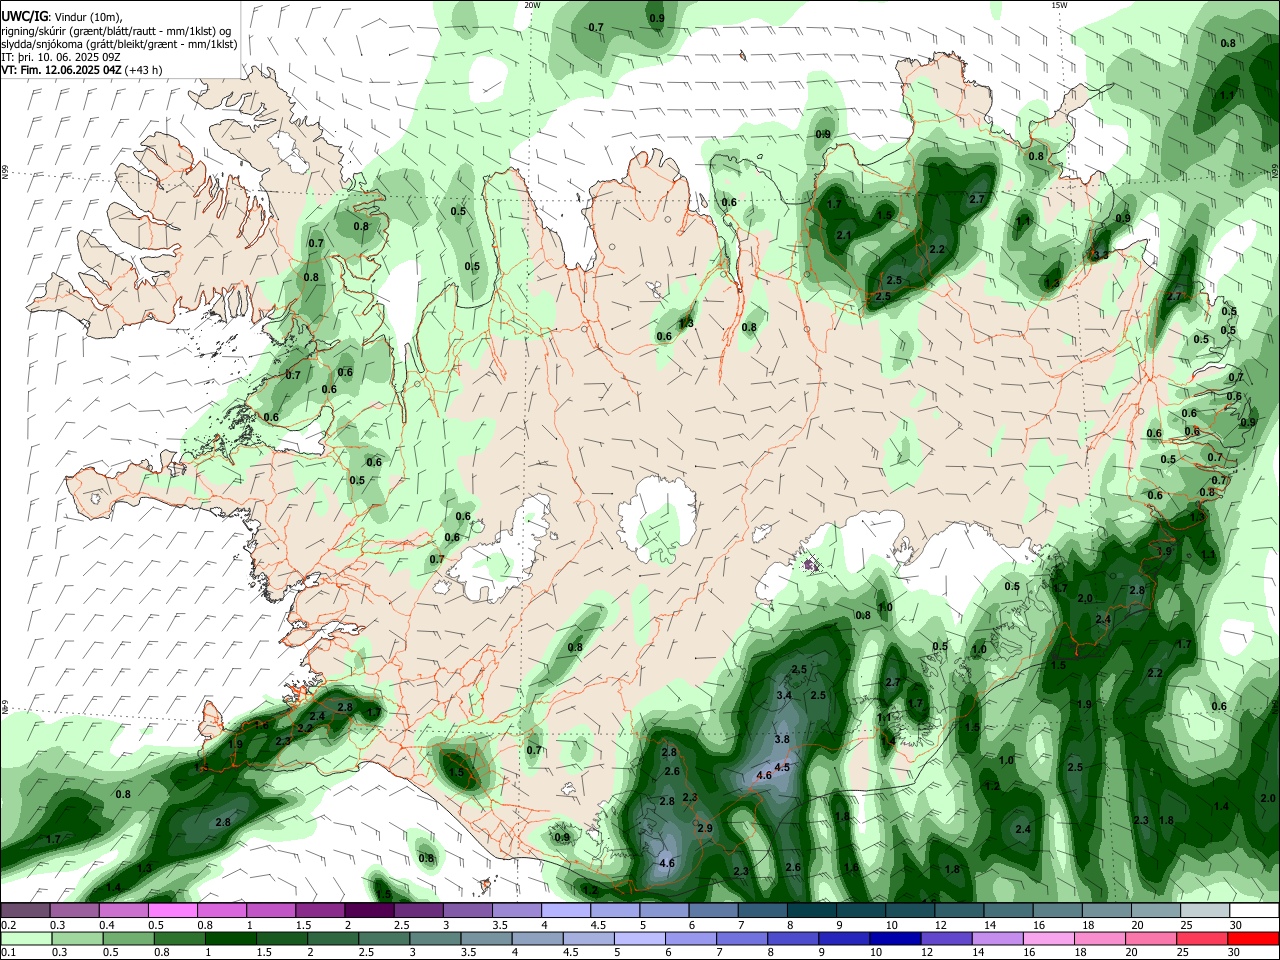Click the white 30+ snow legend swatch

point(1254,911)
